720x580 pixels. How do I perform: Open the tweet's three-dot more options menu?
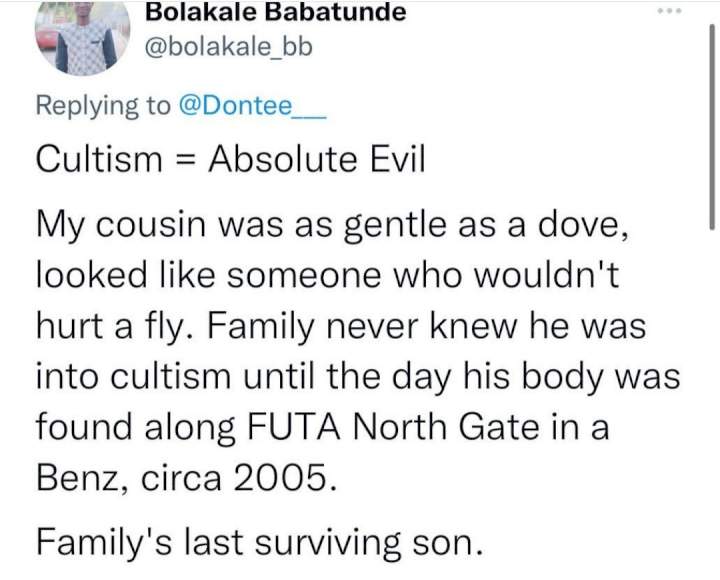(x=669, y=10)
